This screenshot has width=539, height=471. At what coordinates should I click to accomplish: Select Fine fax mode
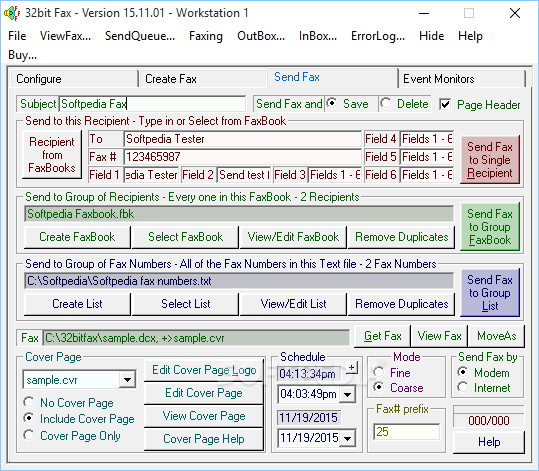(x=392, y=373)
